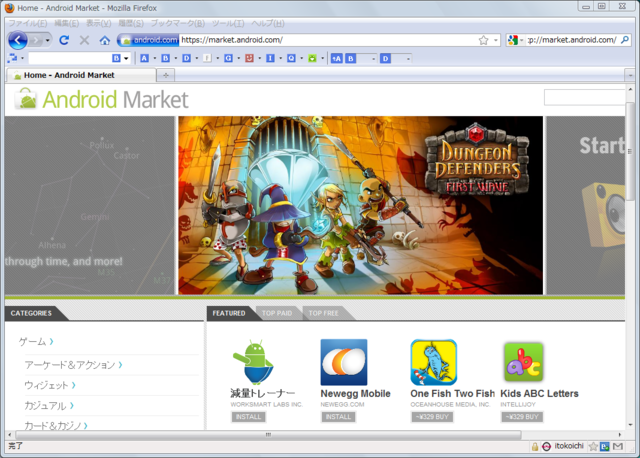Open the 編集(E) menu
The width and height of the screenshot is (640, 458).
click(x=67, y=23)
